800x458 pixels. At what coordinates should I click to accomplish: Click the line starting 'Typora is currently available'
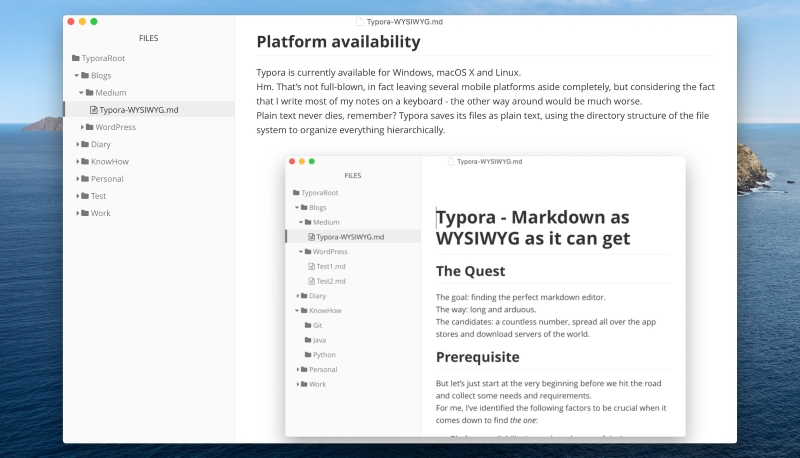click(x=388, y=72)
